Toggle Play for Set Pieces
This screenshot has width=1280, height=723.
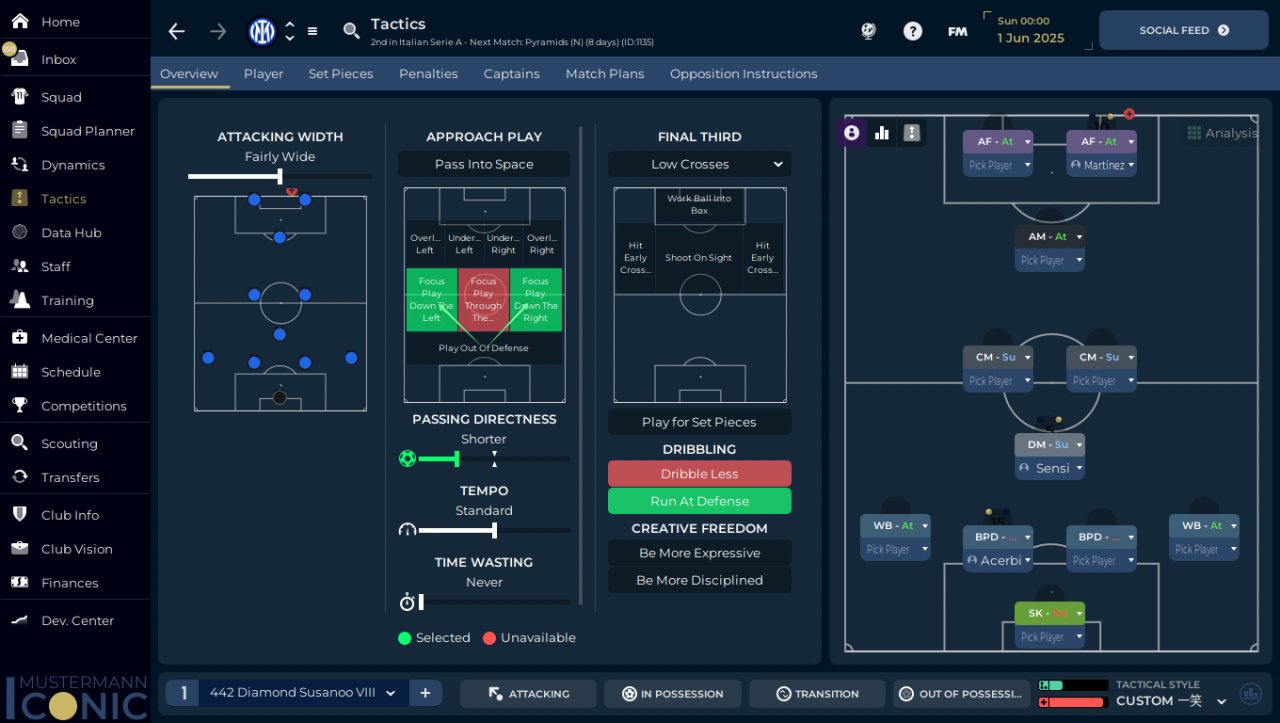[x=699, y=422]
